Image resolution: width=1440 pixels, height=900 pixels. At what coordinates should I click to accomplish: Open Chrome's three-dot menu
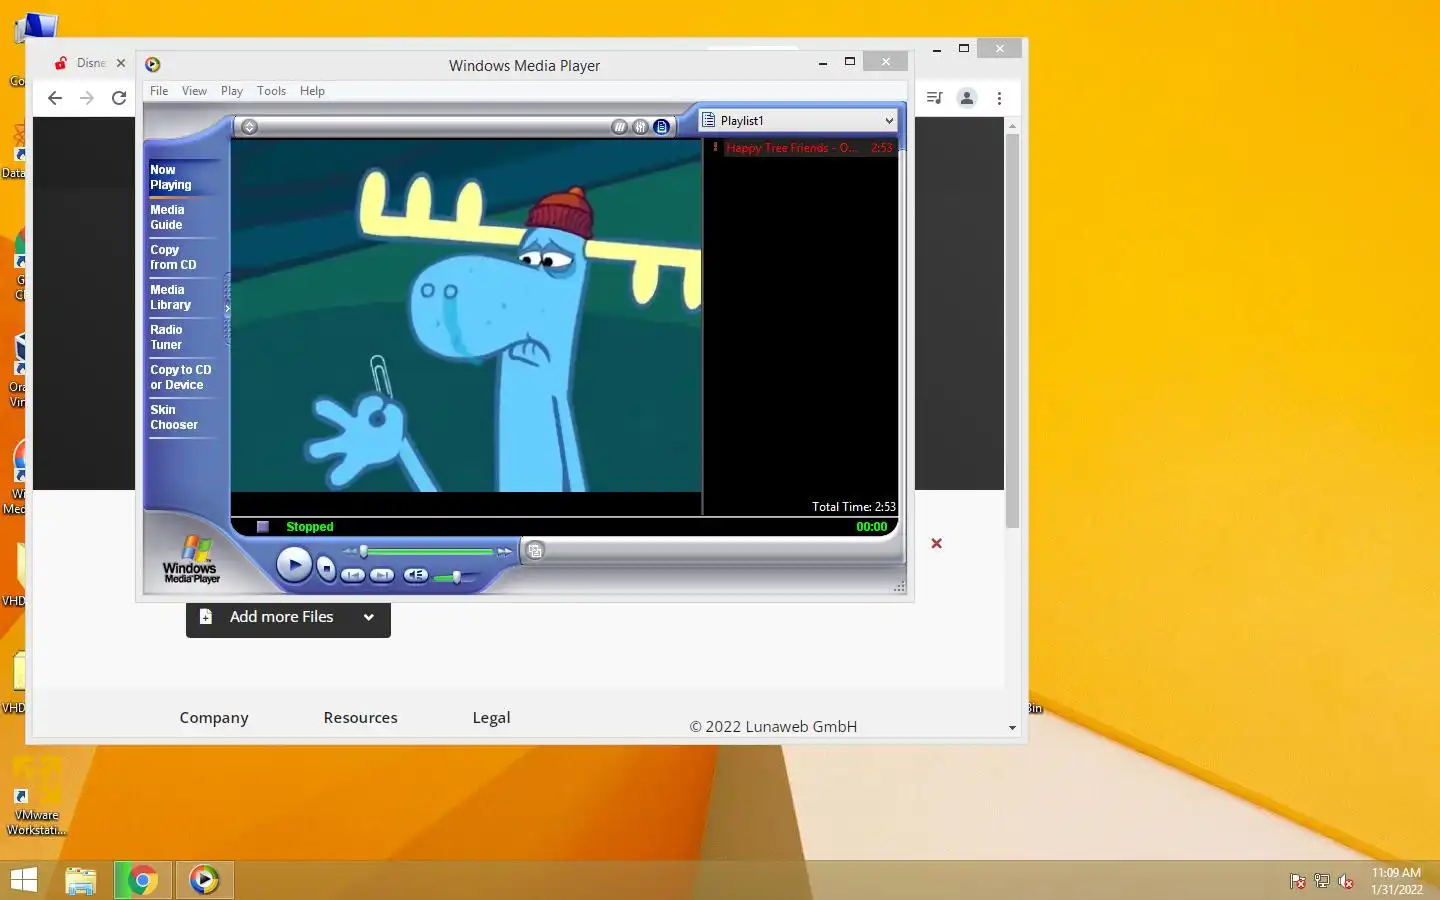pyautogui.click(x=999, y=98)
